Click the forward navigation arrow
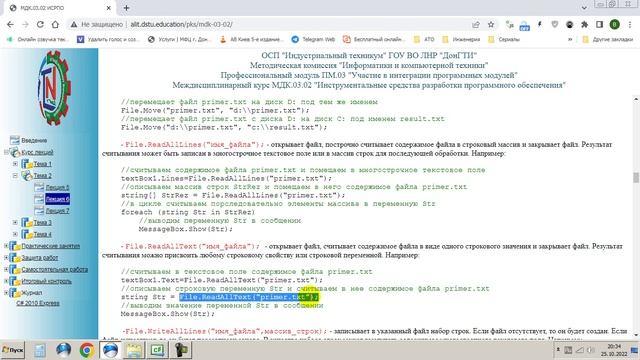 (25, 24)
